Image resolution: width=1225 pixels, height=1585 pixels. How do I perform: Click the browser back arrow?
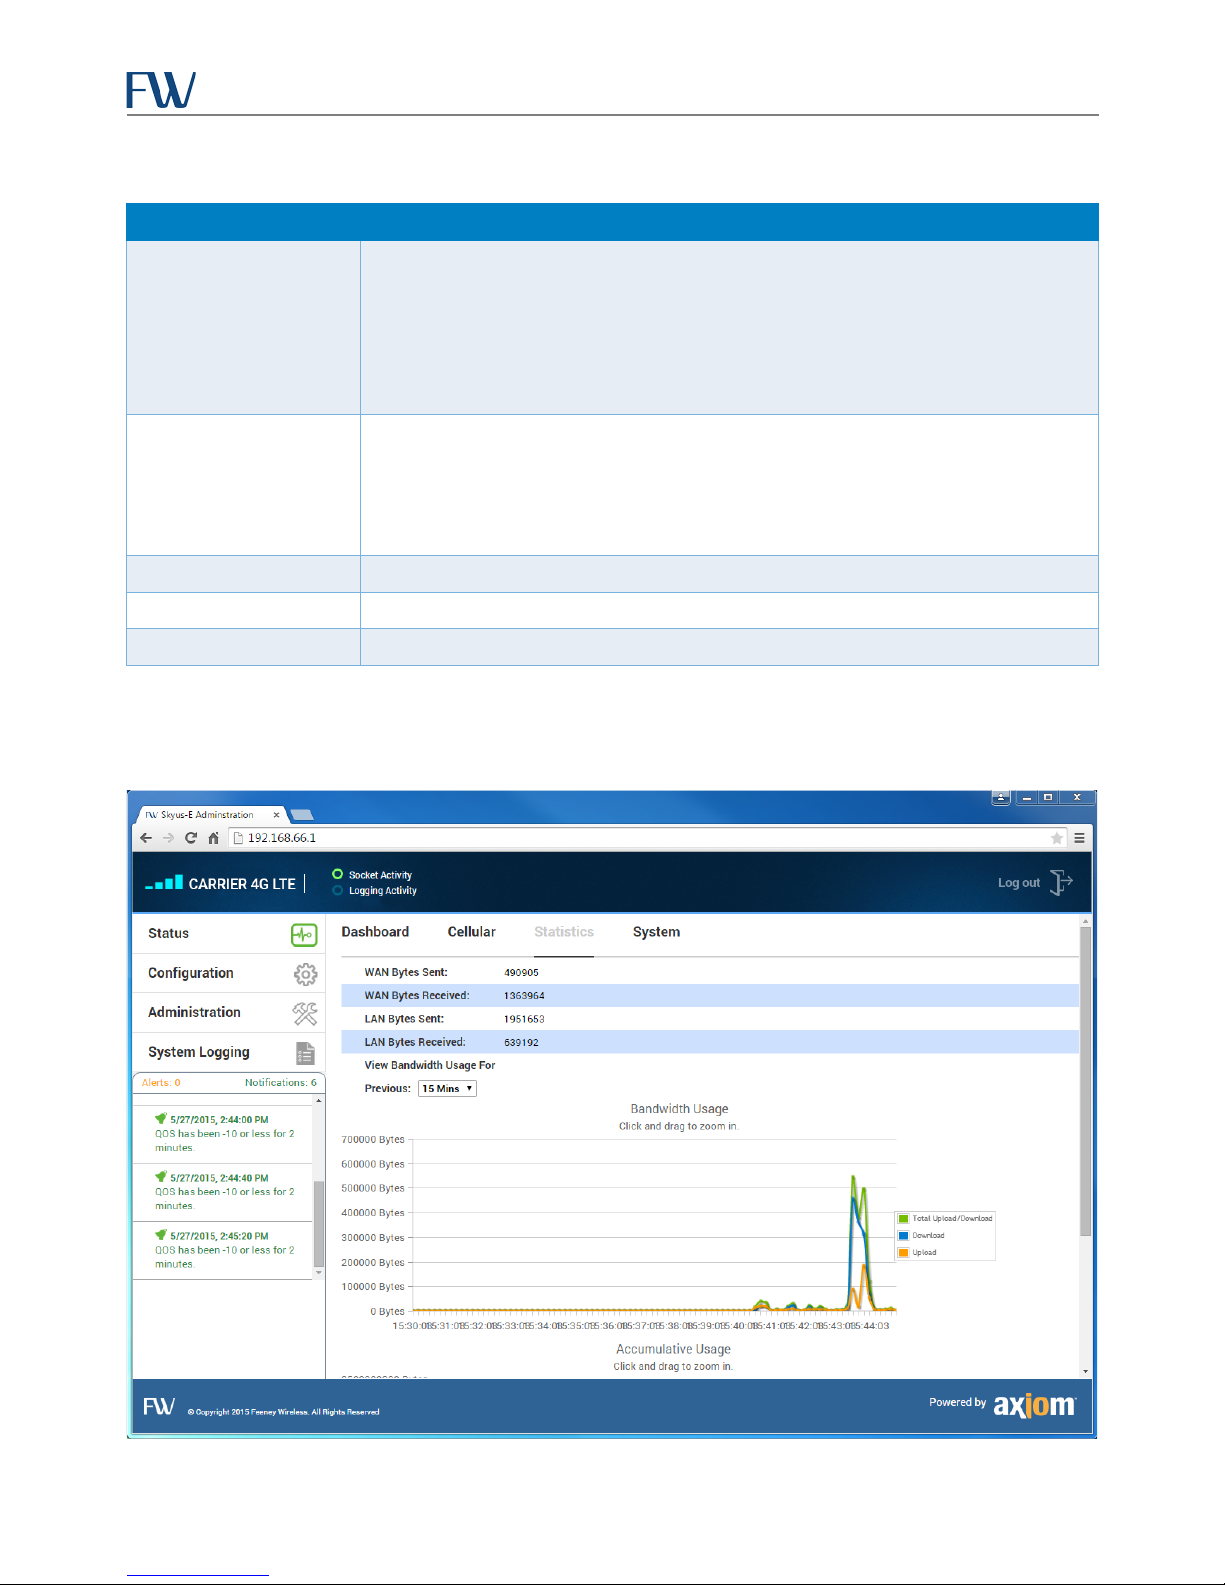click(146, 838)
